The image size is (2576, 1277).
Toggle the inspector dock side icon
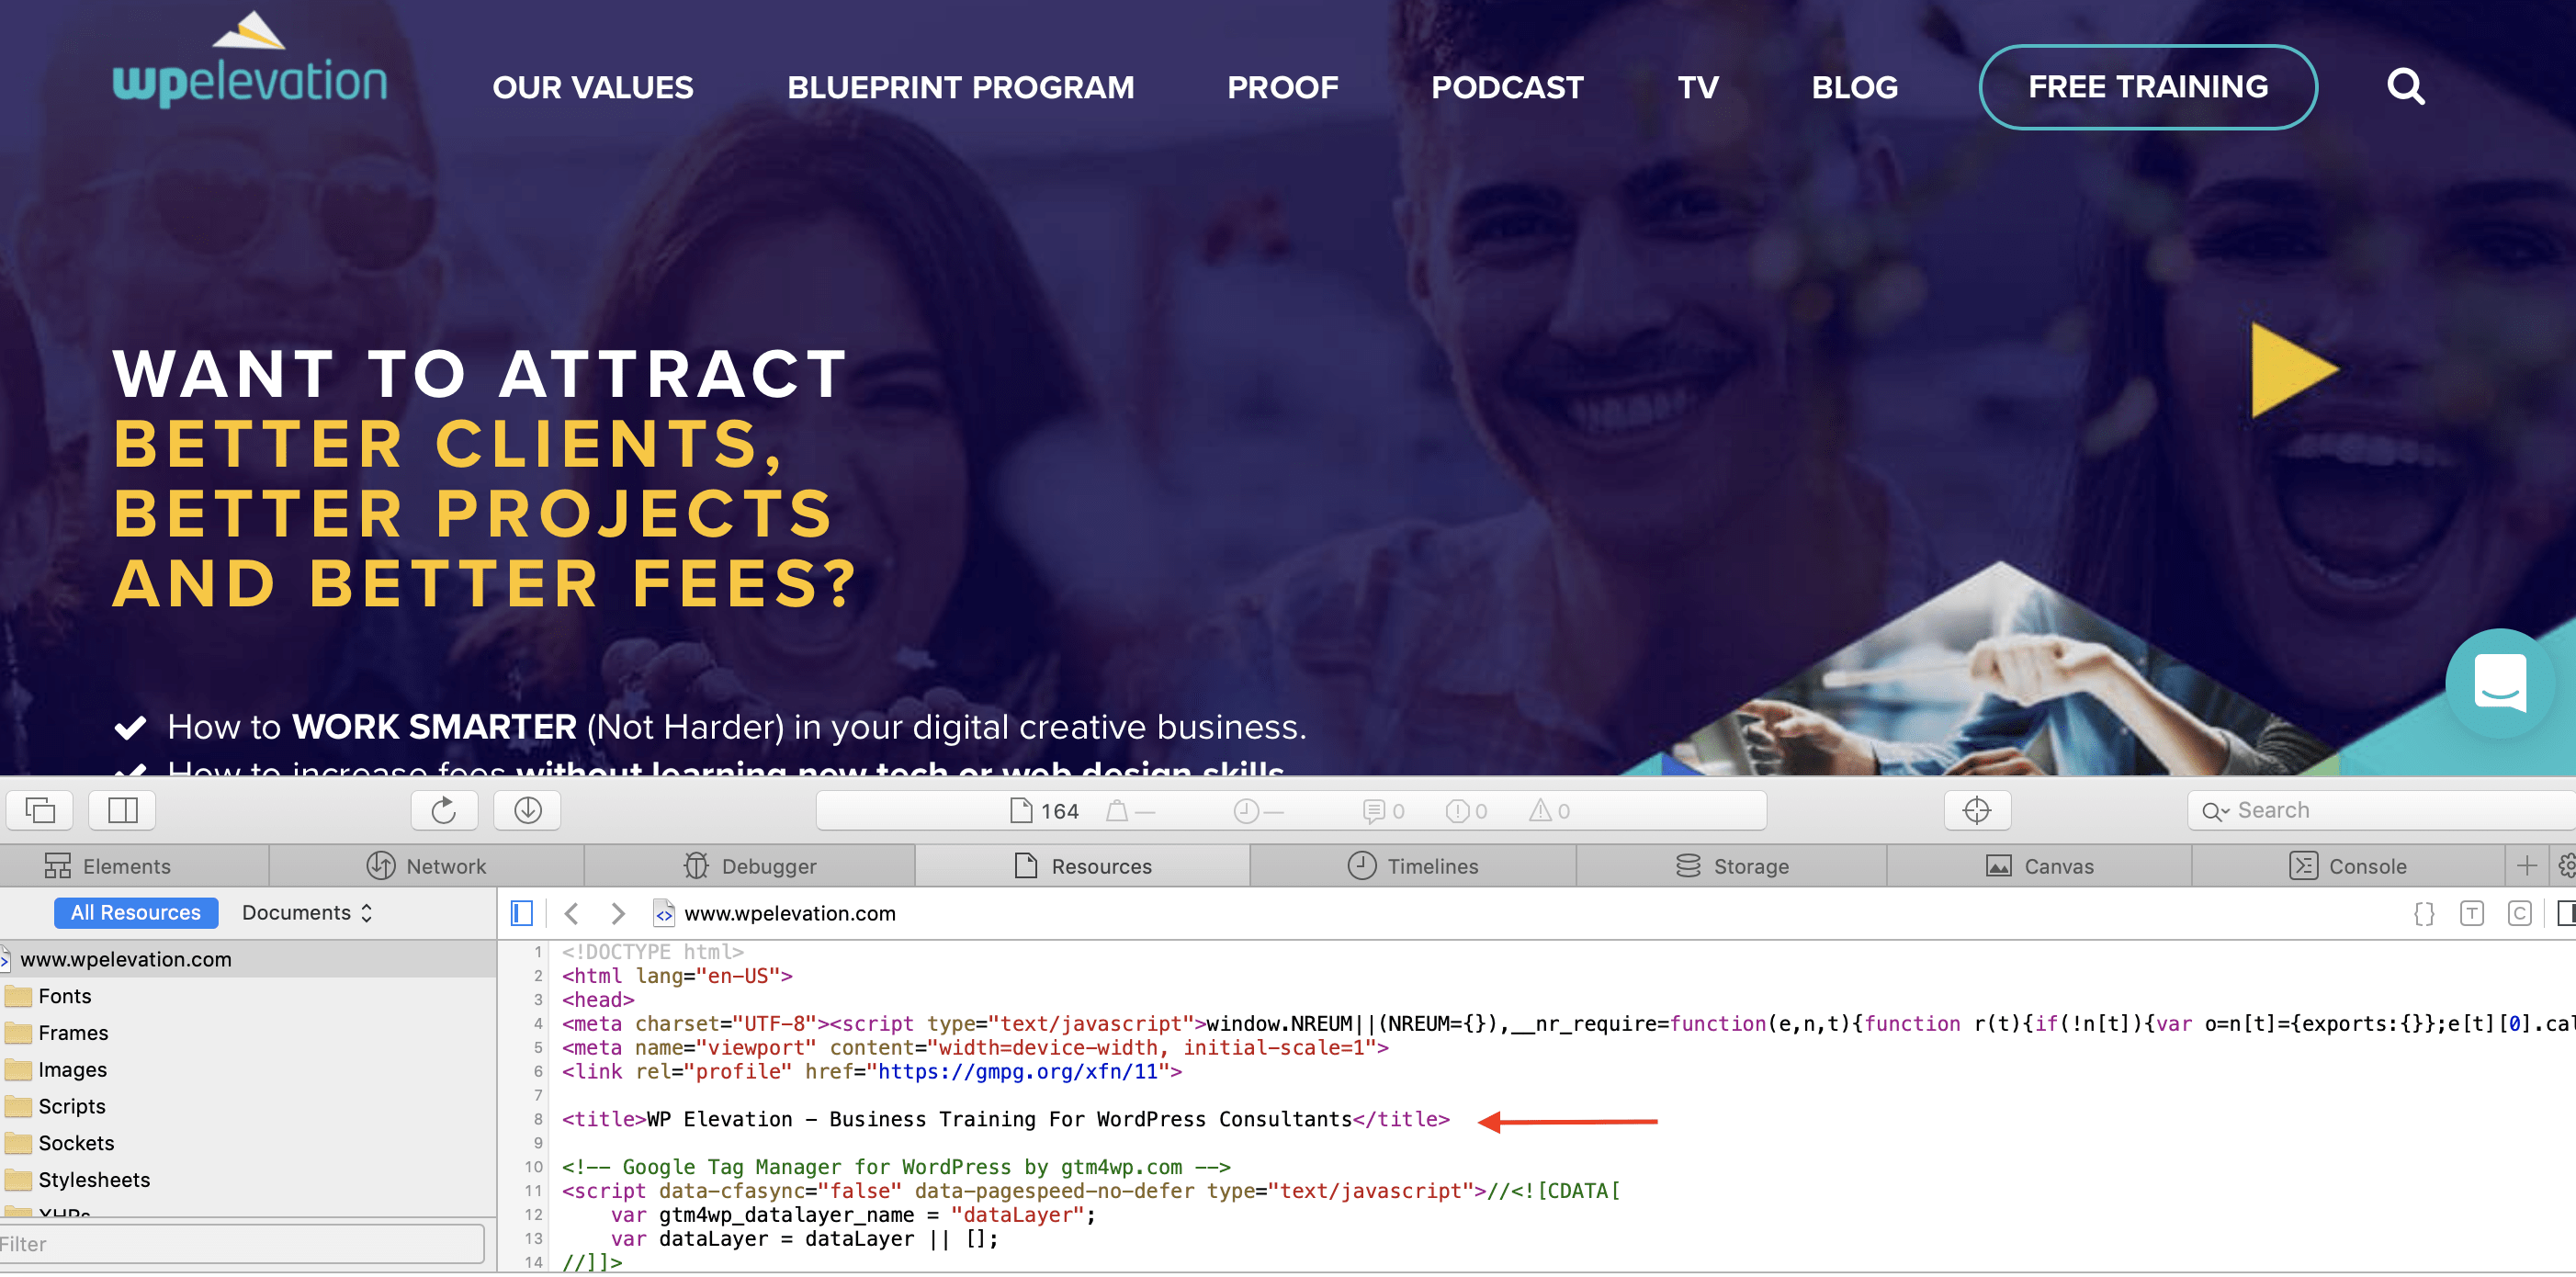point(122,809)
